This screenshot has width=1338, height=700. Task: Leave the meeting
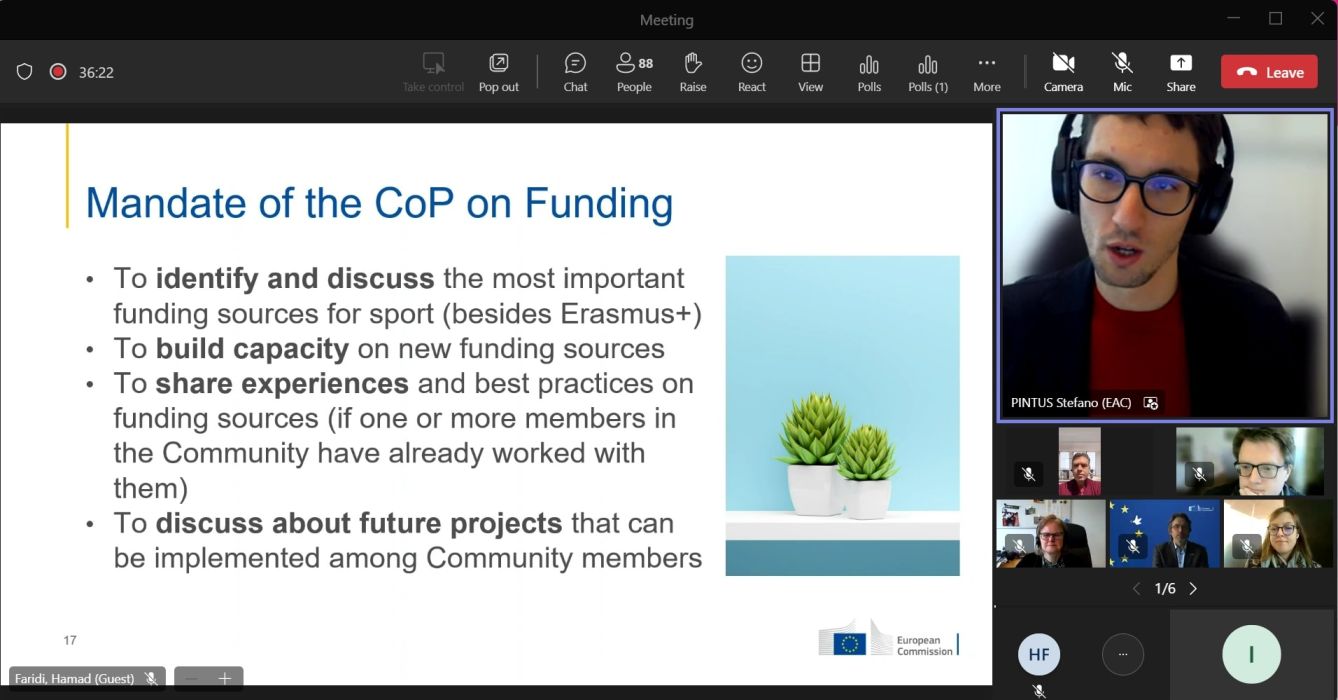tap(1269, 72)
